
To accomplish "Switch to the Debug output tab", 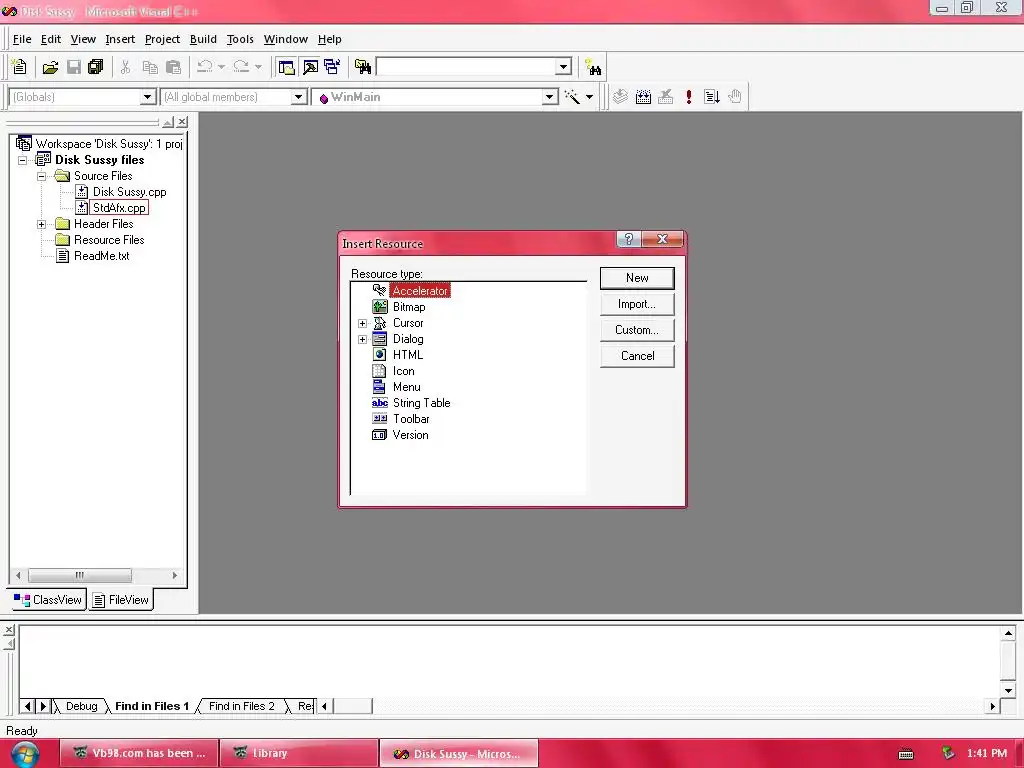I will 81,706.
